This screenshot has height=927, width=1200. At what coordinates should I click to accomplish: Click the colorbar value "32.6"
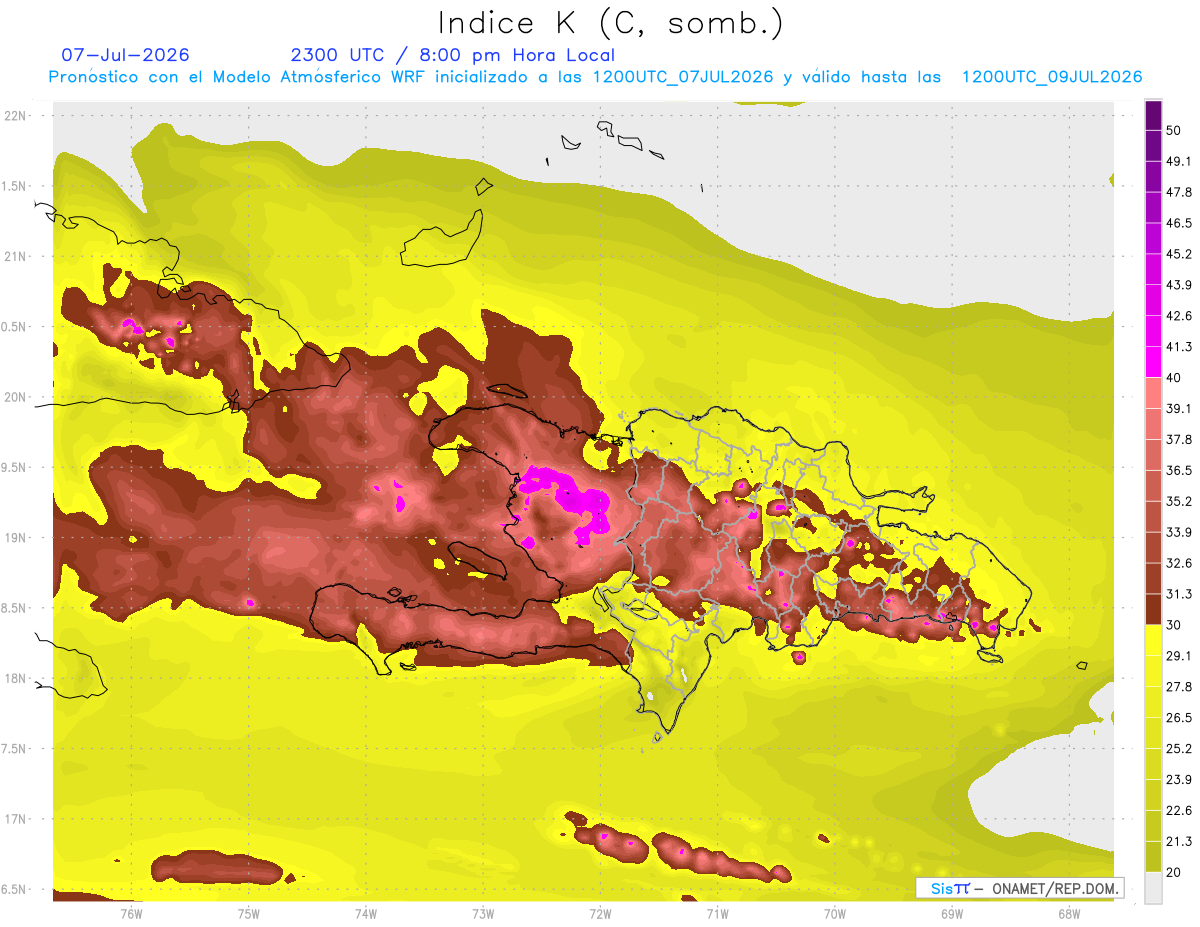(1179, 563)
